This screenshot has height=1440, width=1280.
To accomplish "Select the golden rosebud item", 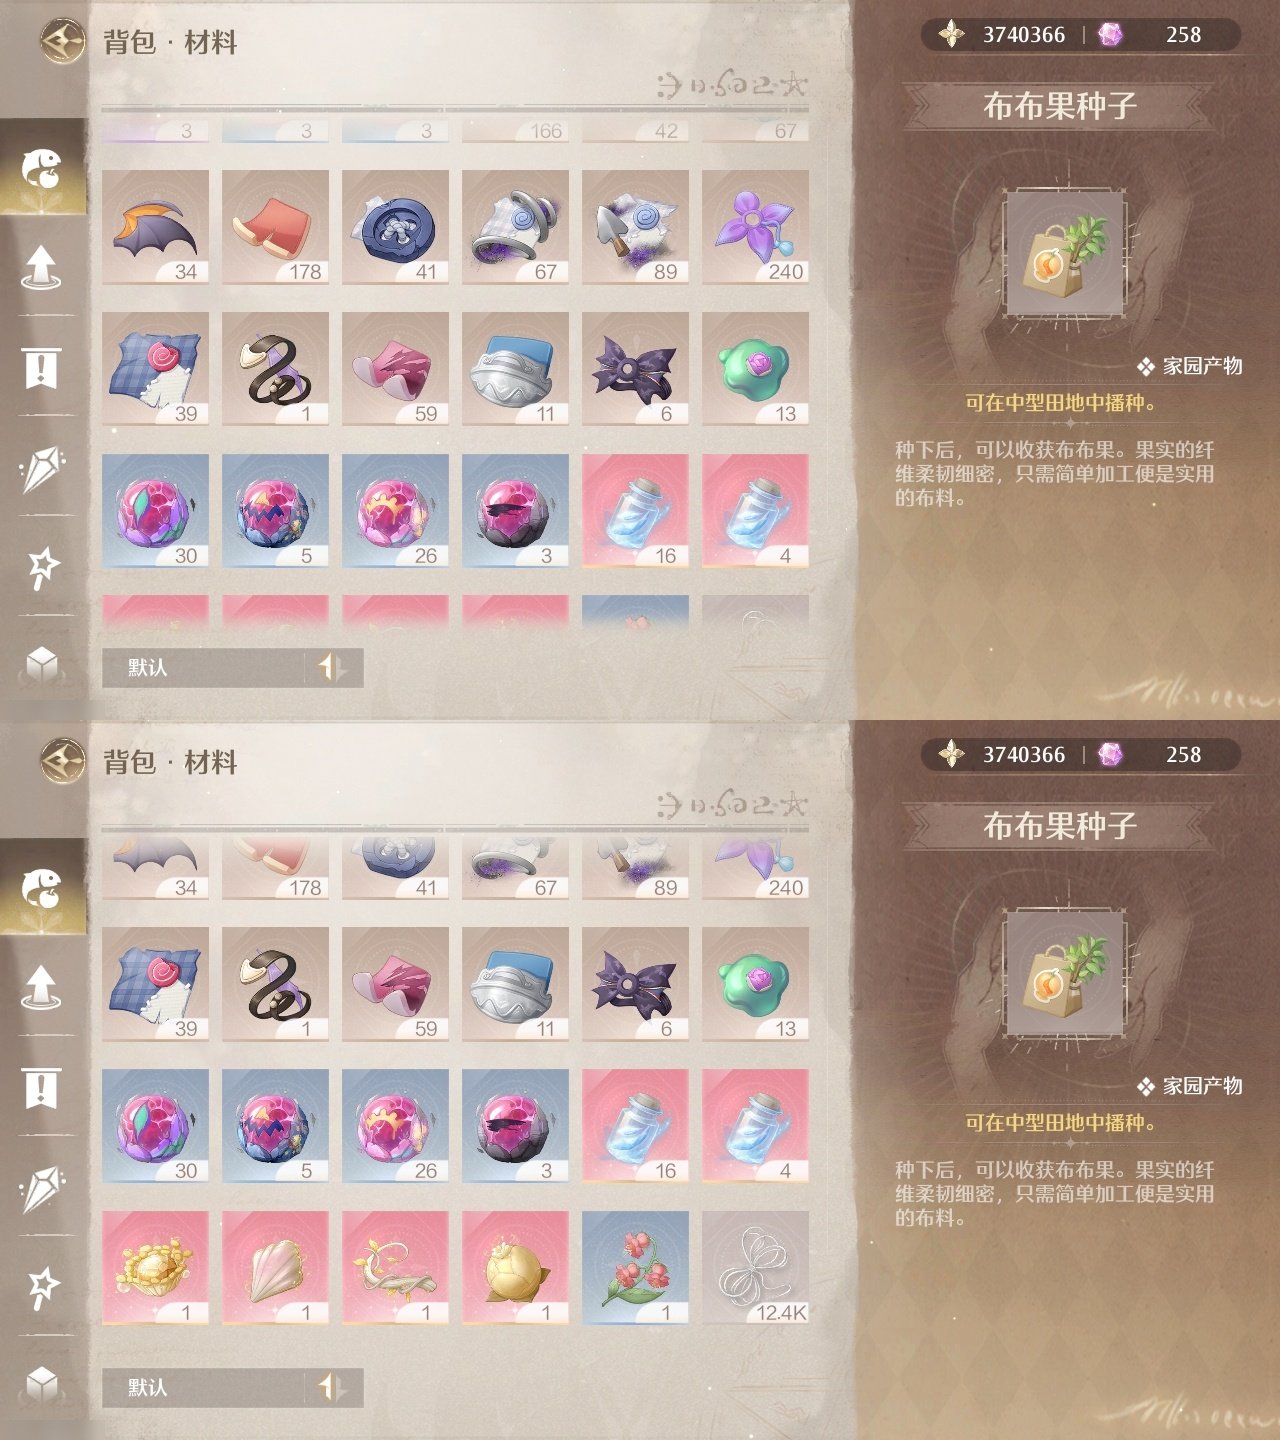I will click(x=515, y=1268).
